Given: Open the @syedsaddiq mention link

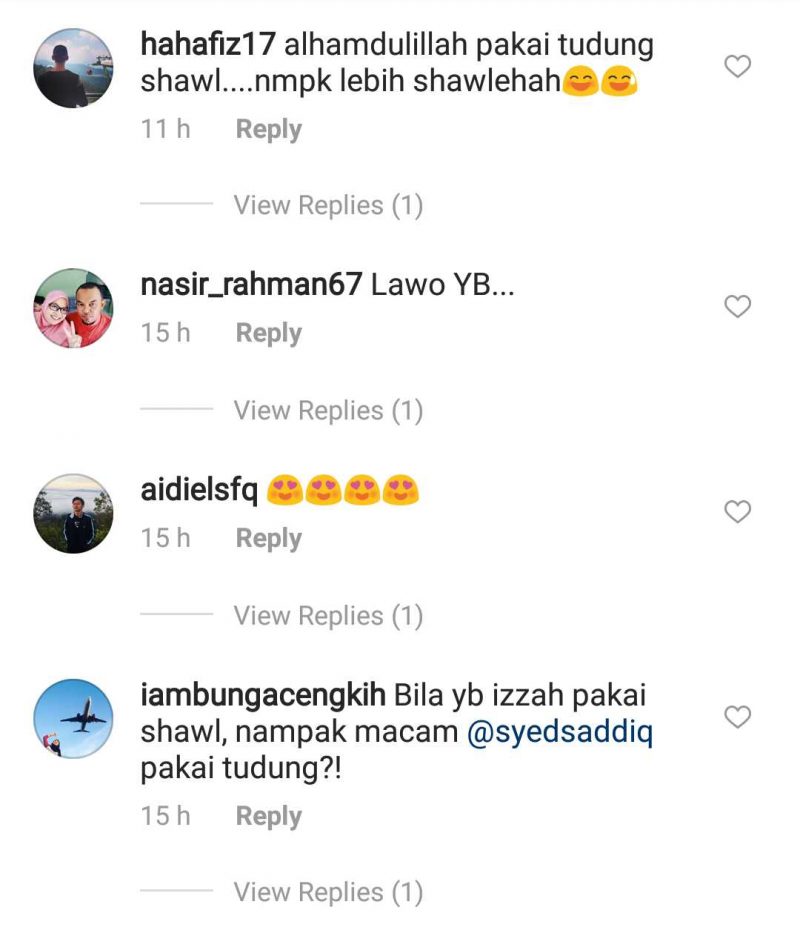Looking at the screenshot, I should point(560,732).
